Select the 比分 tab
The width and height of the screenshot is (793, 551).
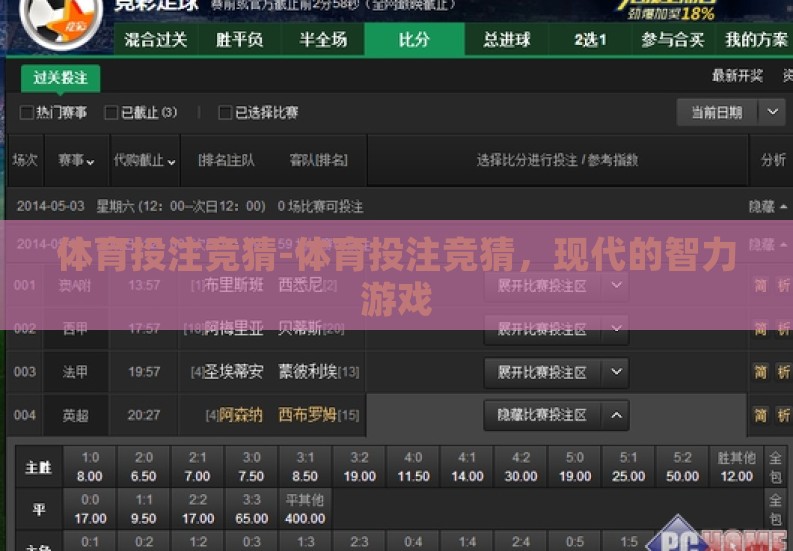(x=414, y=39)
